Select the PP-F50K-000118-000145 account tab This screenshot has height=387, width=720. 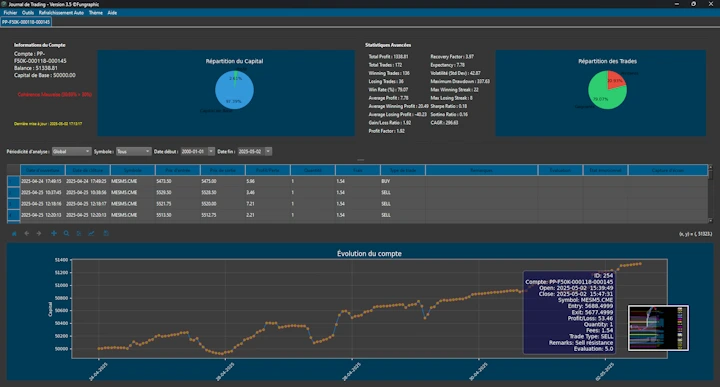(26, 22)
